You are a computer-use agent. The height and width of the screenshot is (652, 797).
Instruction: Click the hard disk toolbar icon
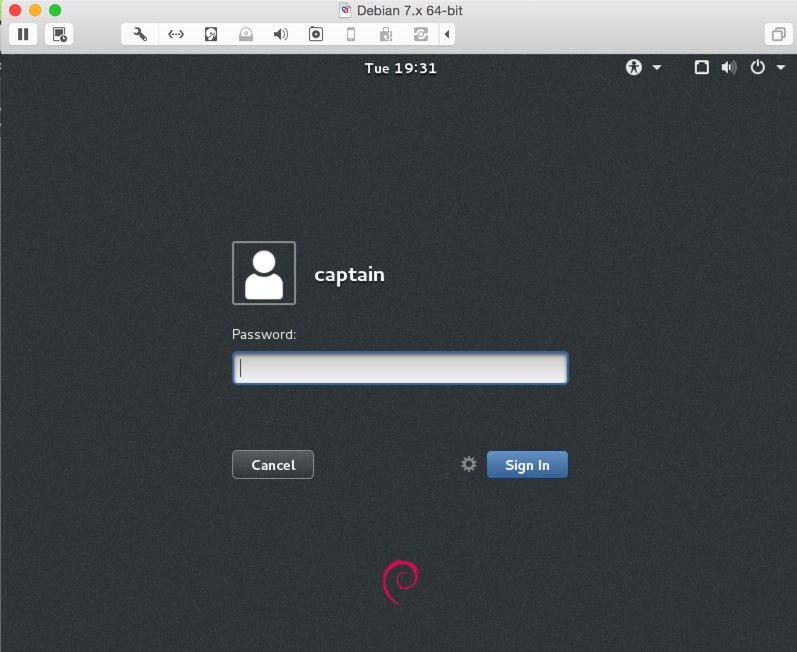tap(211, 34)
